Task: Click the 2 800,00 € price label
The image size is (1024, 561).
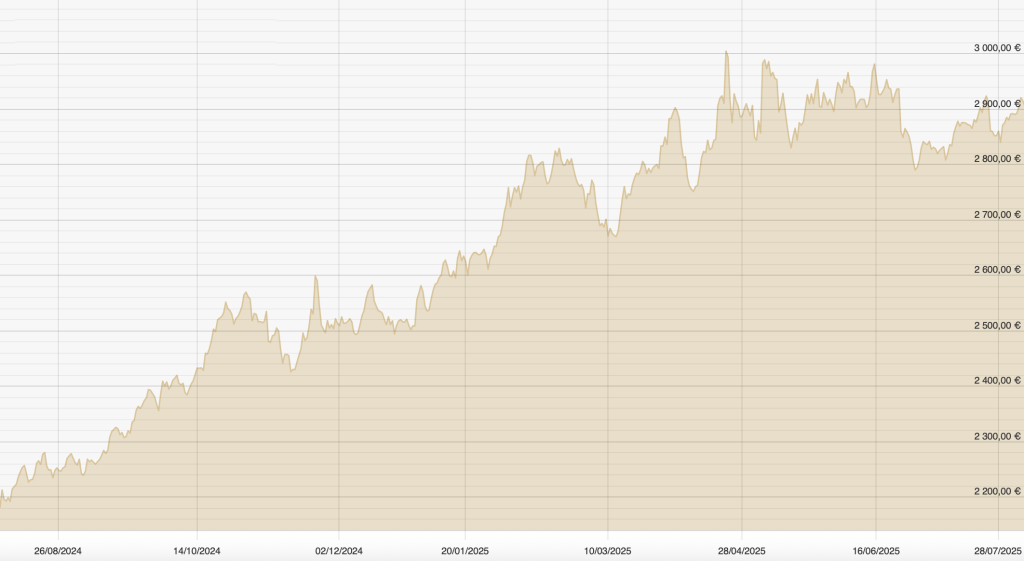Action: coord(997,158)
